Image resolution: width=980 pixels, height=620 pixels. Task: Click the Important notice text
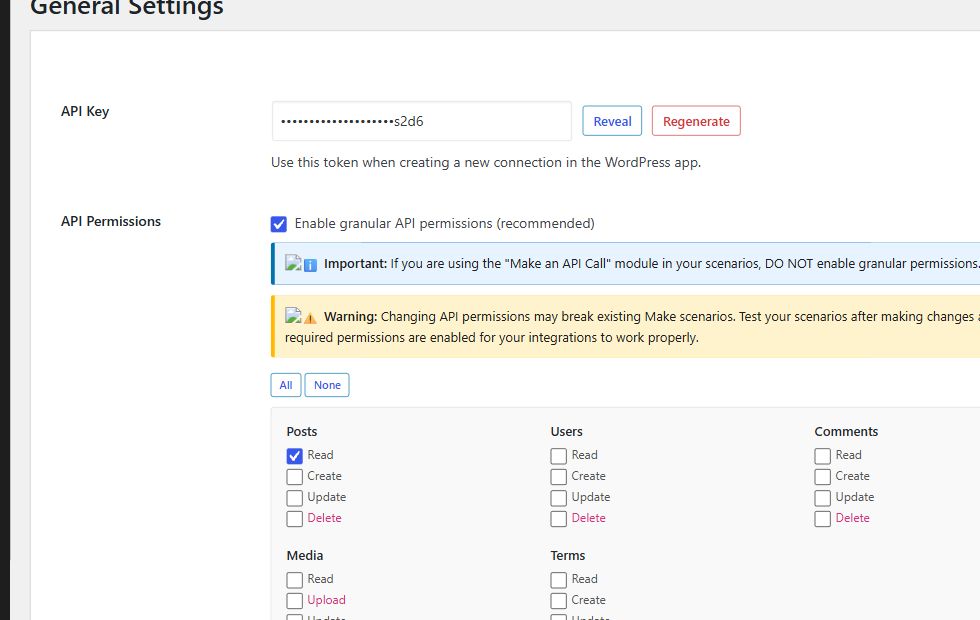[x=651, y=264]
